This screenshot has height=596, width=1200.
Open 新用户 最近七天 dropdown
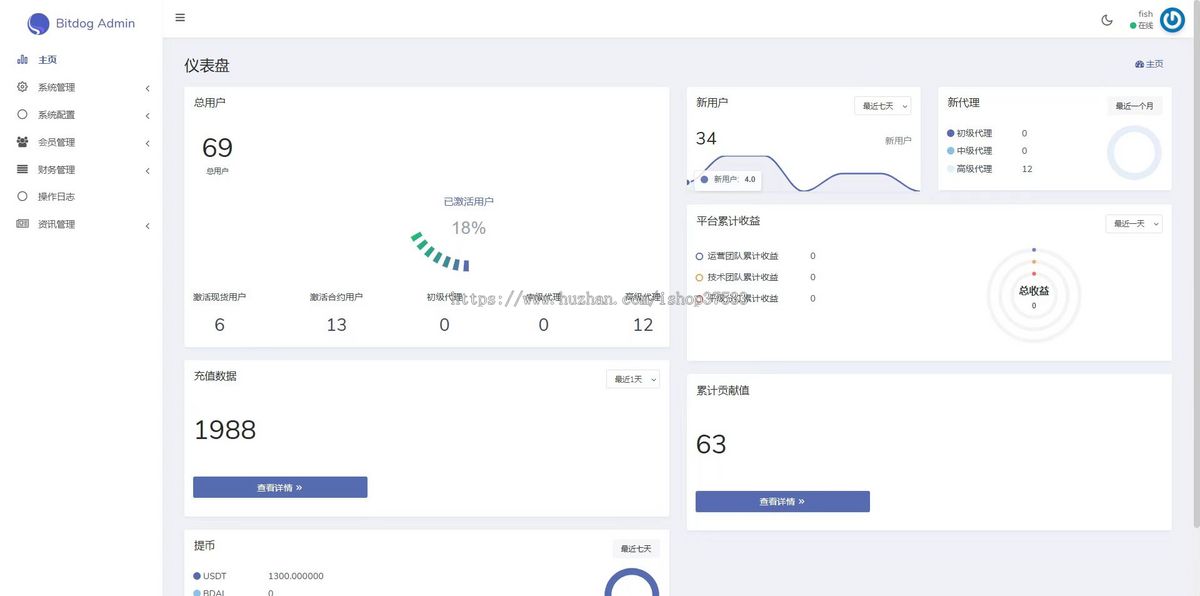tap(883, 106)
